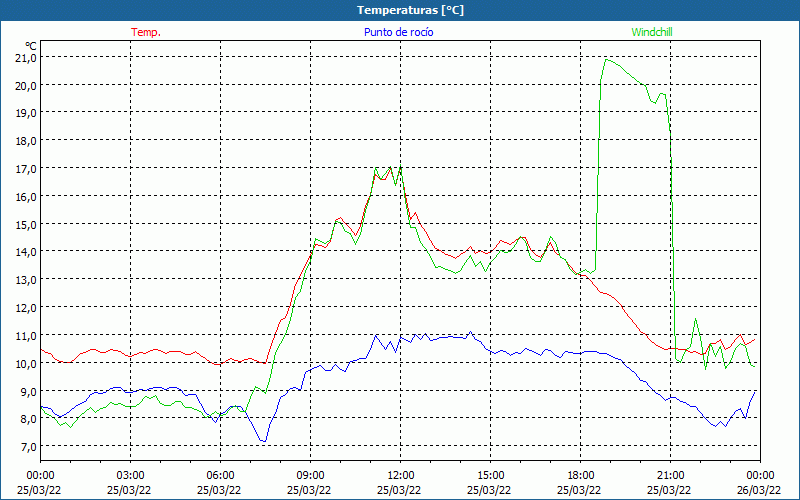Click the 20,0 y-axis label
Screen dimensions: 800x500
tap(26, 86)
